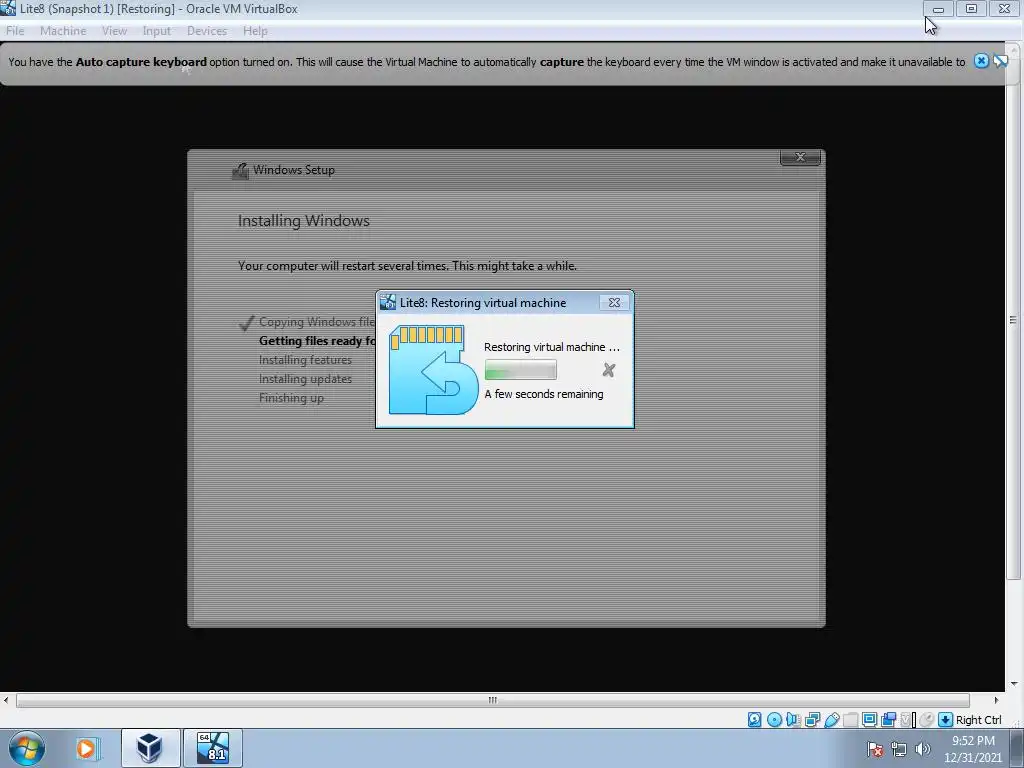Click the Windows Setup title icon
Image resolution: width=1024 pixels, height=768 pixels.
coord(240,170)
